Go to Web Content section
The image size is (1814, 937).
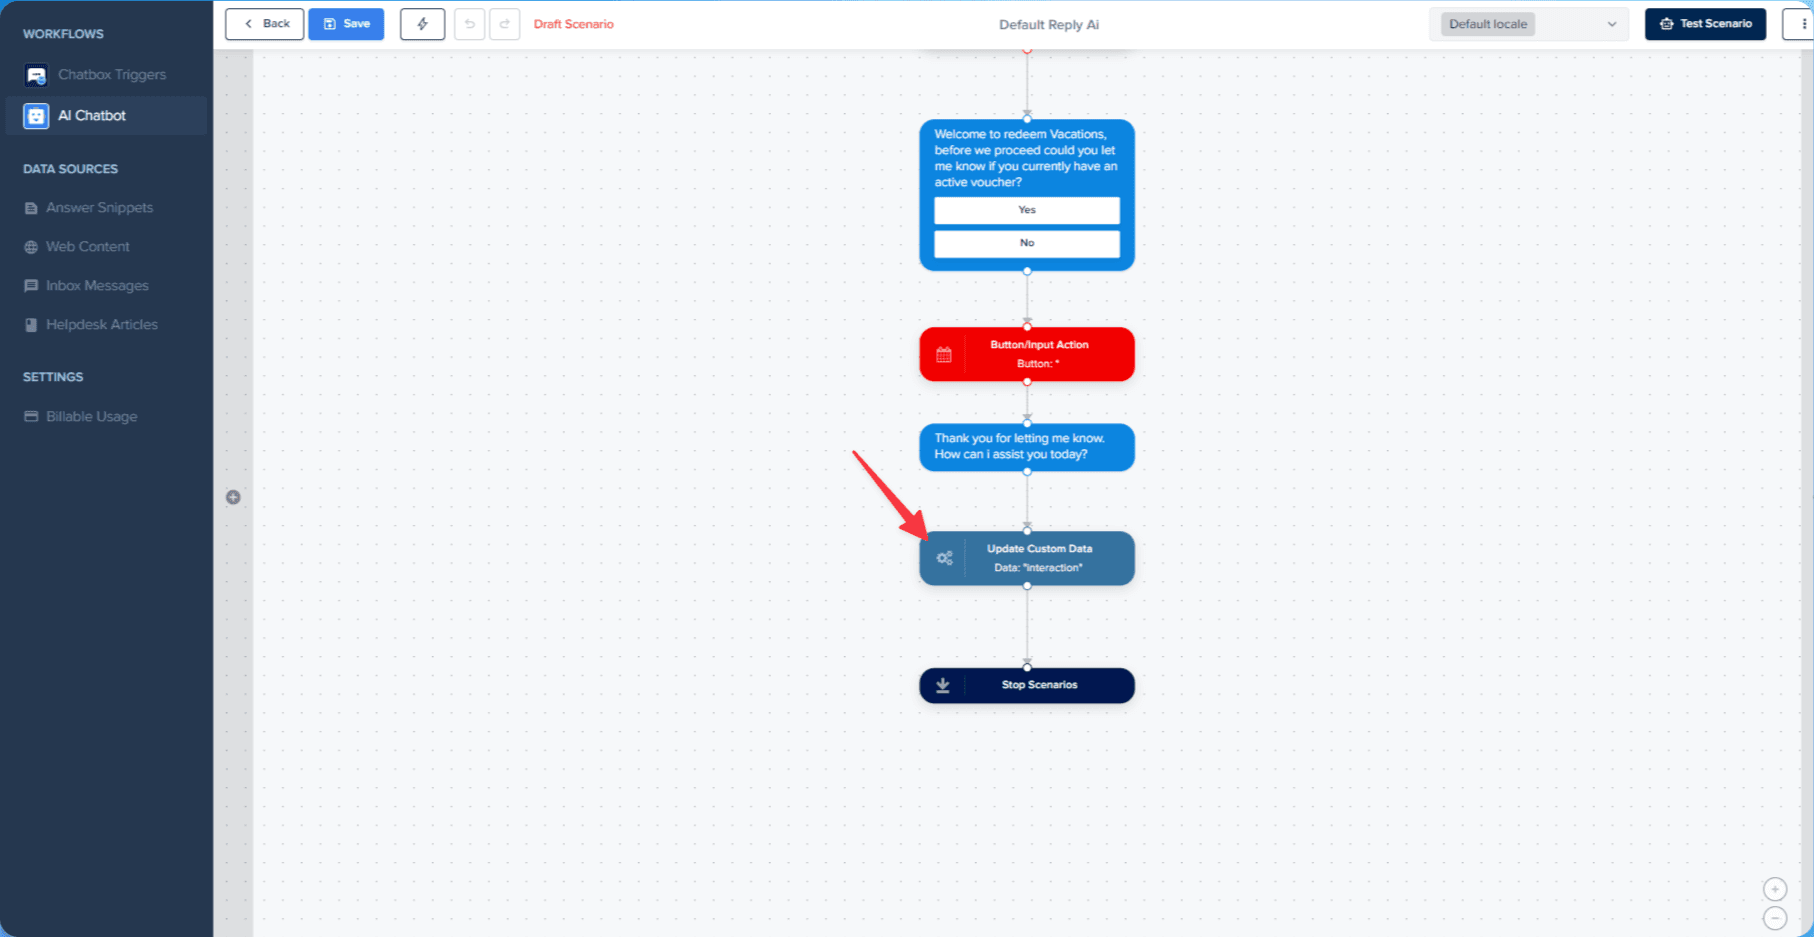(x=88, y=247)
